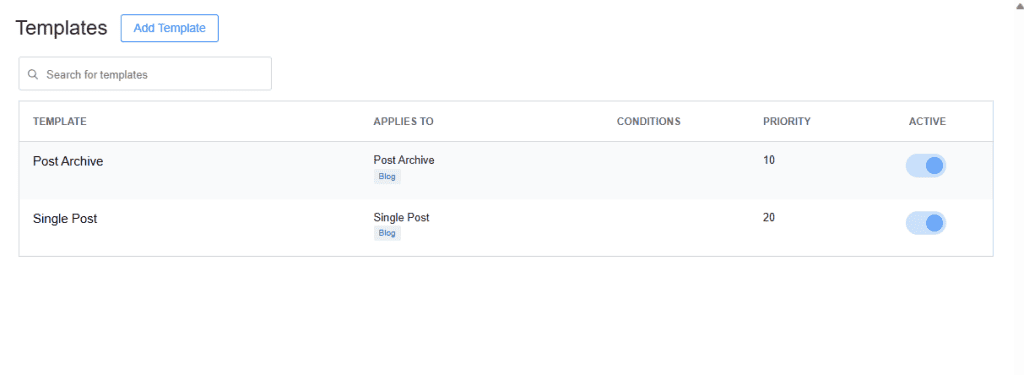Click the Add Template button
Viewport: 1024px width, 375px height.
(x=170, y=28)
